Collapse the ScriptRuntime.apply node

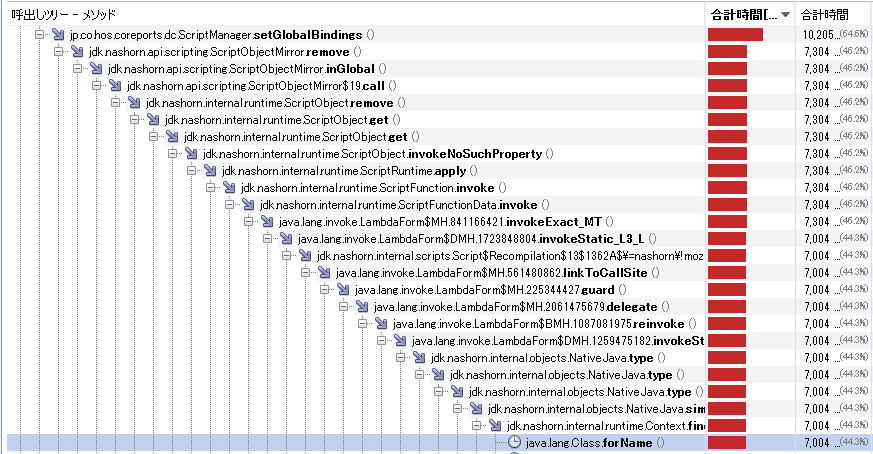[x=192, y=170]
